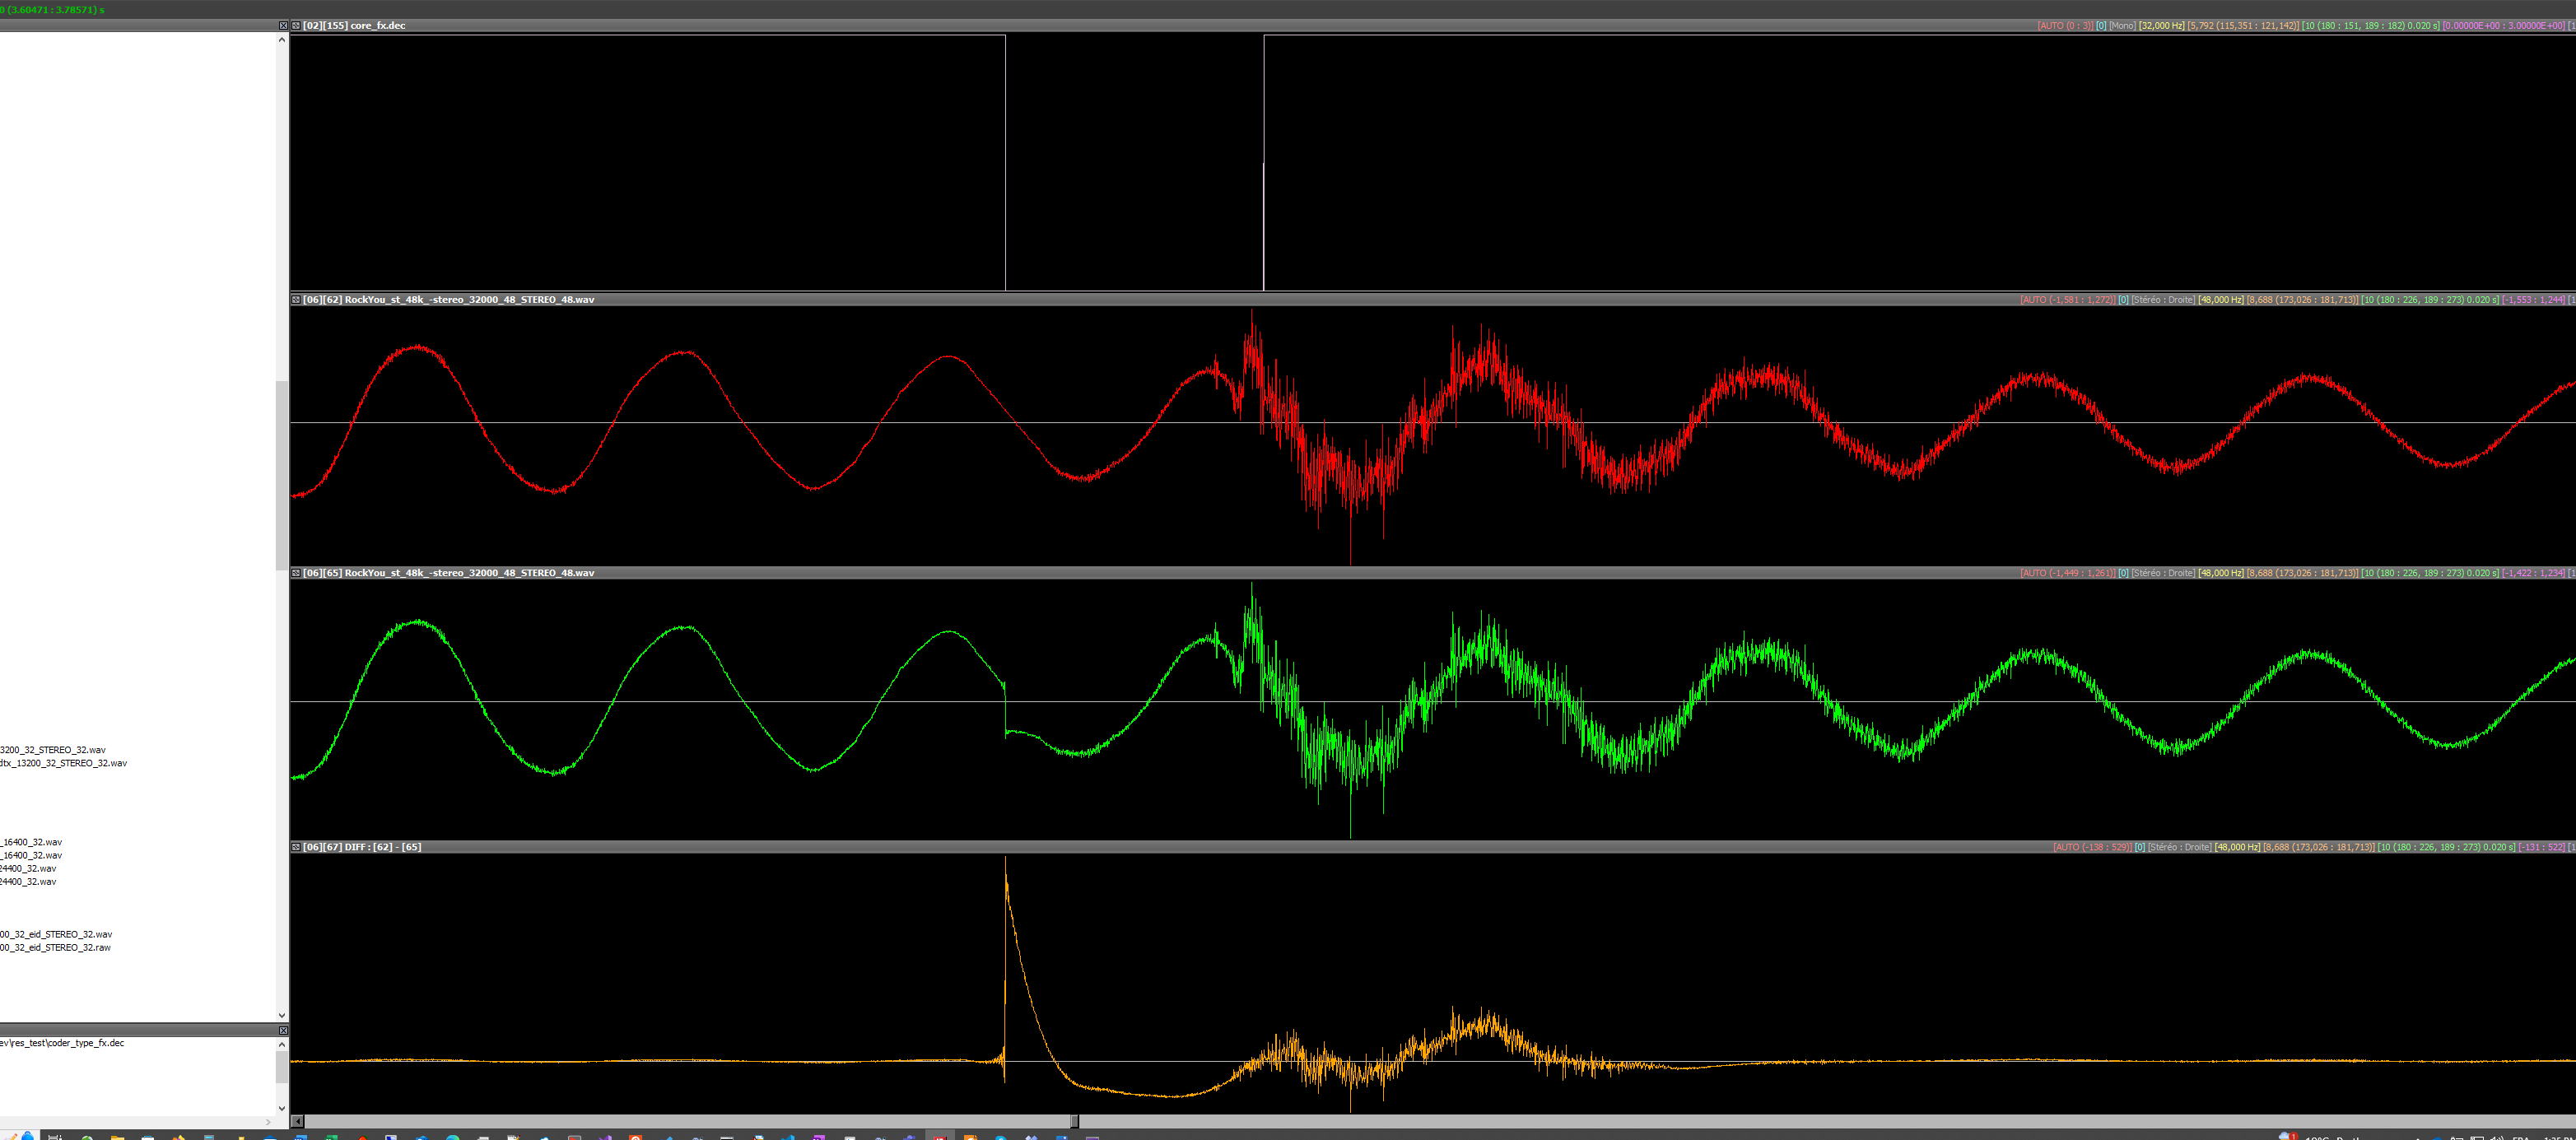The width and height of the screenshot is (2576, 1140).
Task: Select 00_32_eid_STEREO_32.raw file entry
Action: 56,947
